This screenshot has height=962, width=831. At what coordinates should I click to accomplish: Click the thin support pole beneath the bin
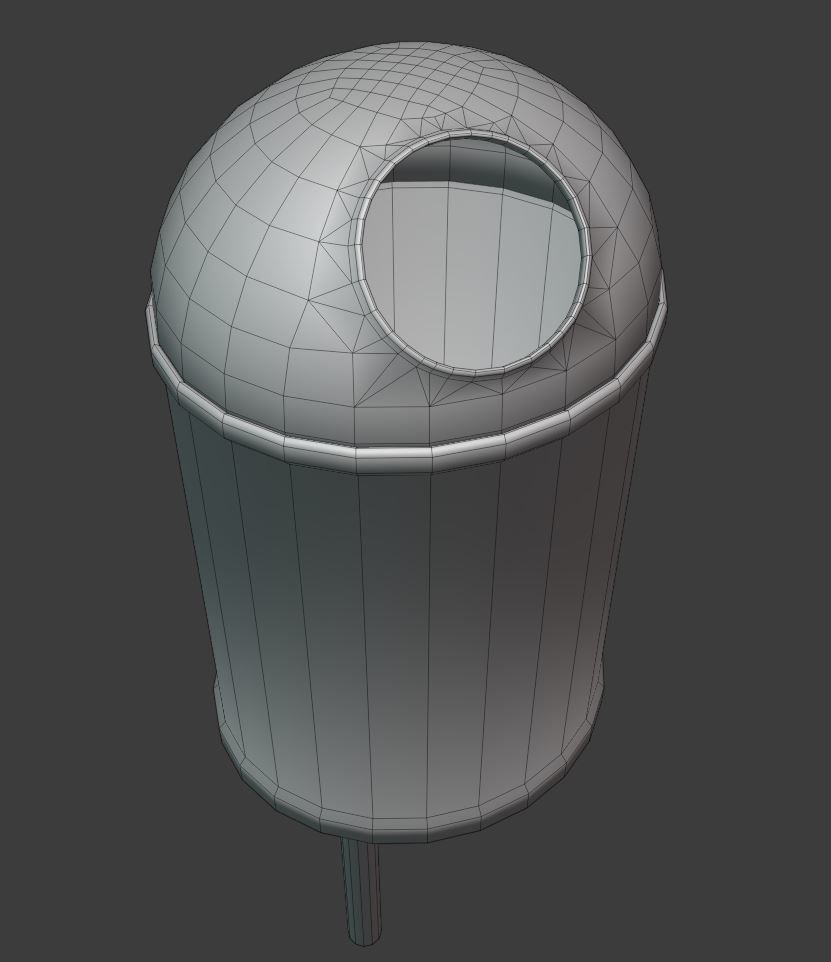coord(360,889)
